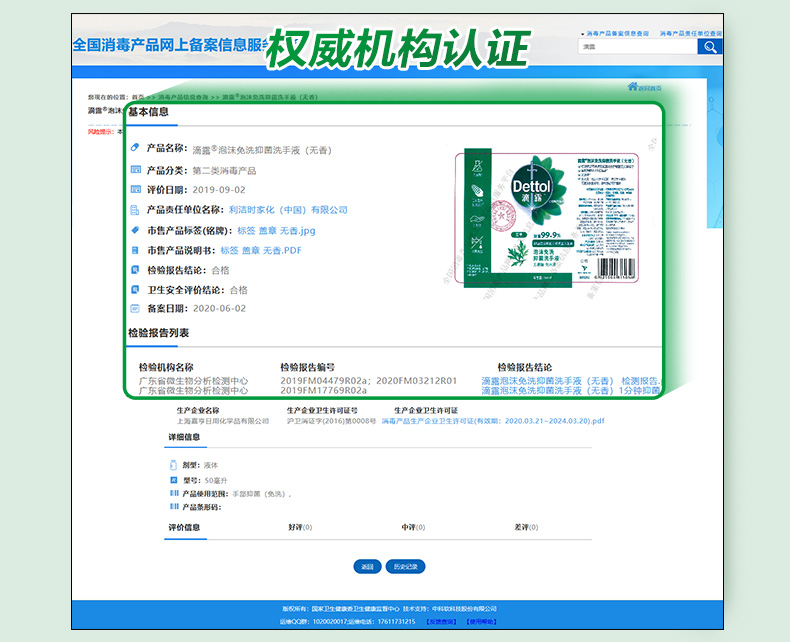790x642 pixels.
Task: Click the permit number 沪卫消证字(2016)第0008号
Action: tap(332, 421)
